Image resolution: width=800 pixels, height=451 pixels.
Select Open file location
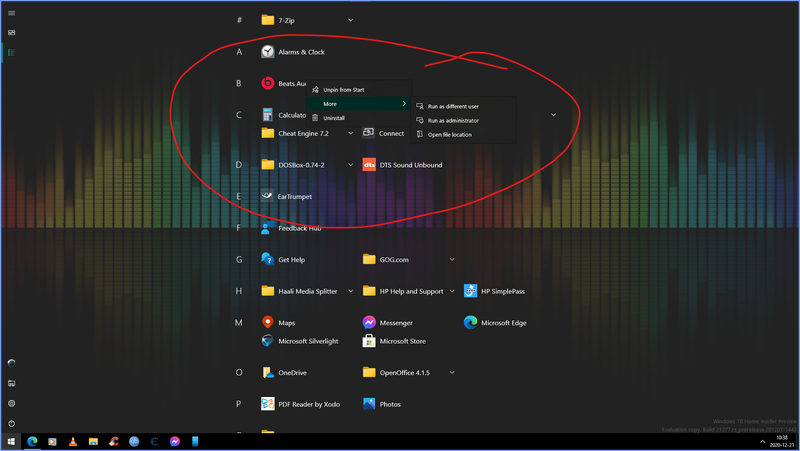463,135
